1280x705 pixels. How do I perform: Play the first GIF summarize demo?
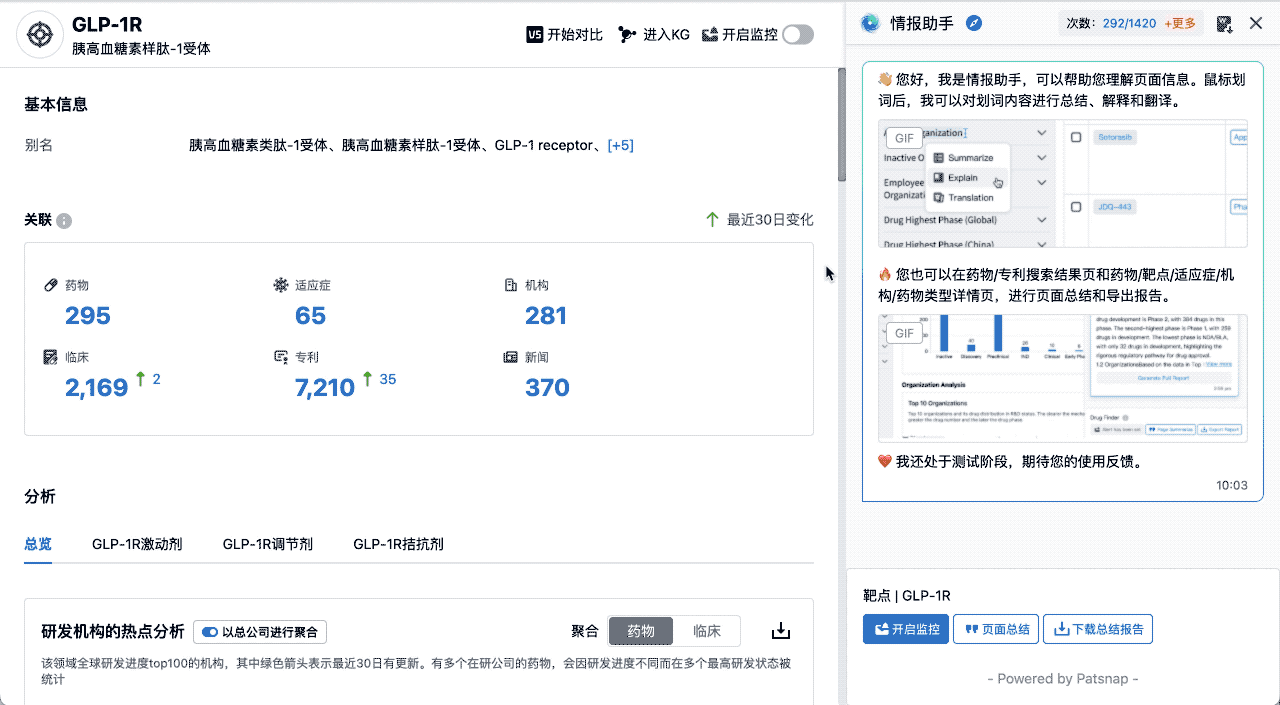pyautogui.click(x=1063, y=185)
